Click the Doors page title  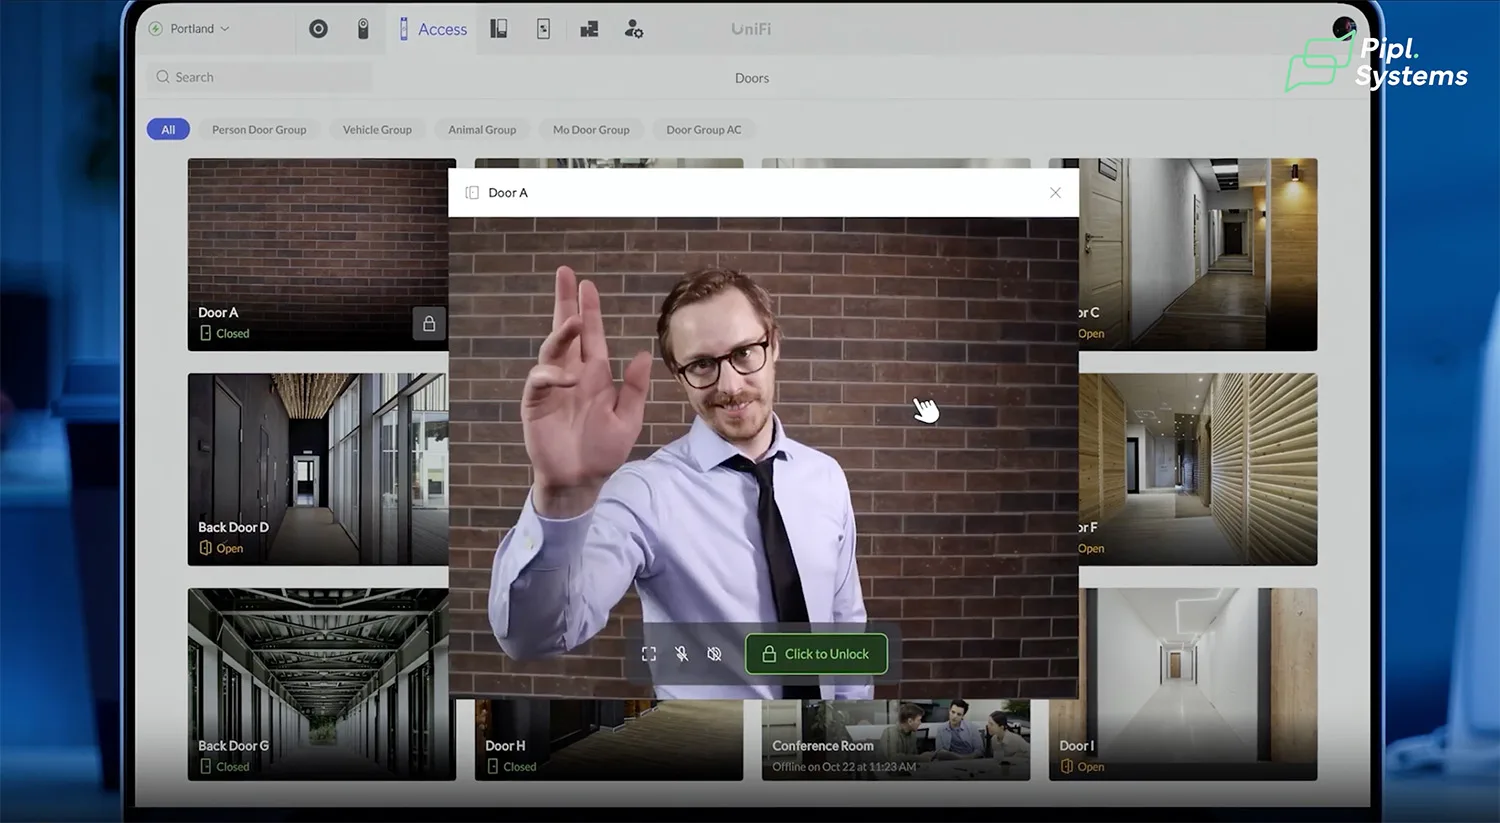(752, 78)
